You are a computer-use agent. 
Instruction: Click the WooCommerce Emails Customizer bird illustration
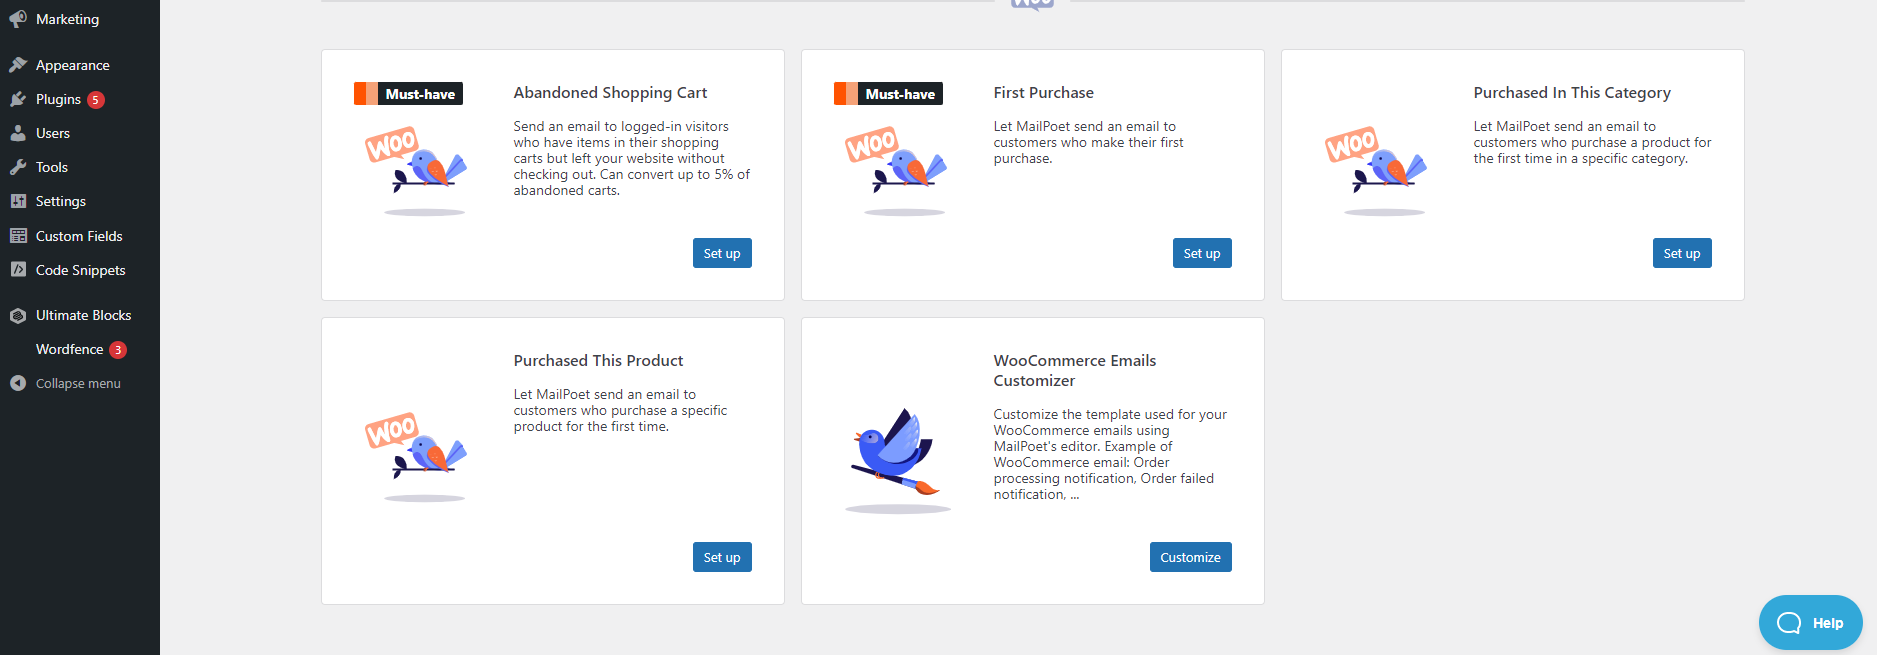pyautogui.click(x=897, y=460)
